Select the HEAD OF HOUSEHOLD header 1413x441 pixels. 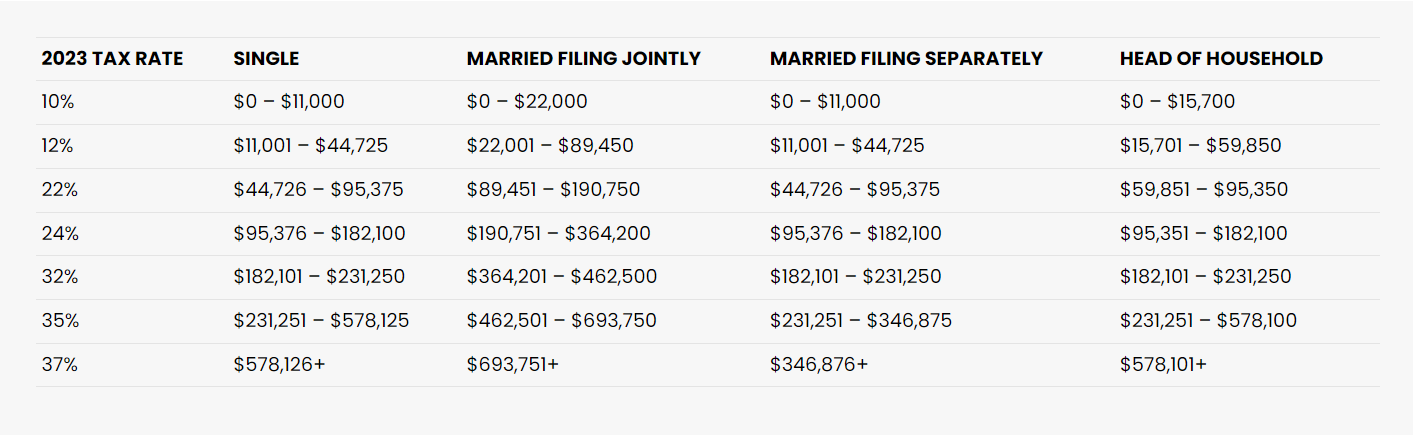tap(1221, 59)
